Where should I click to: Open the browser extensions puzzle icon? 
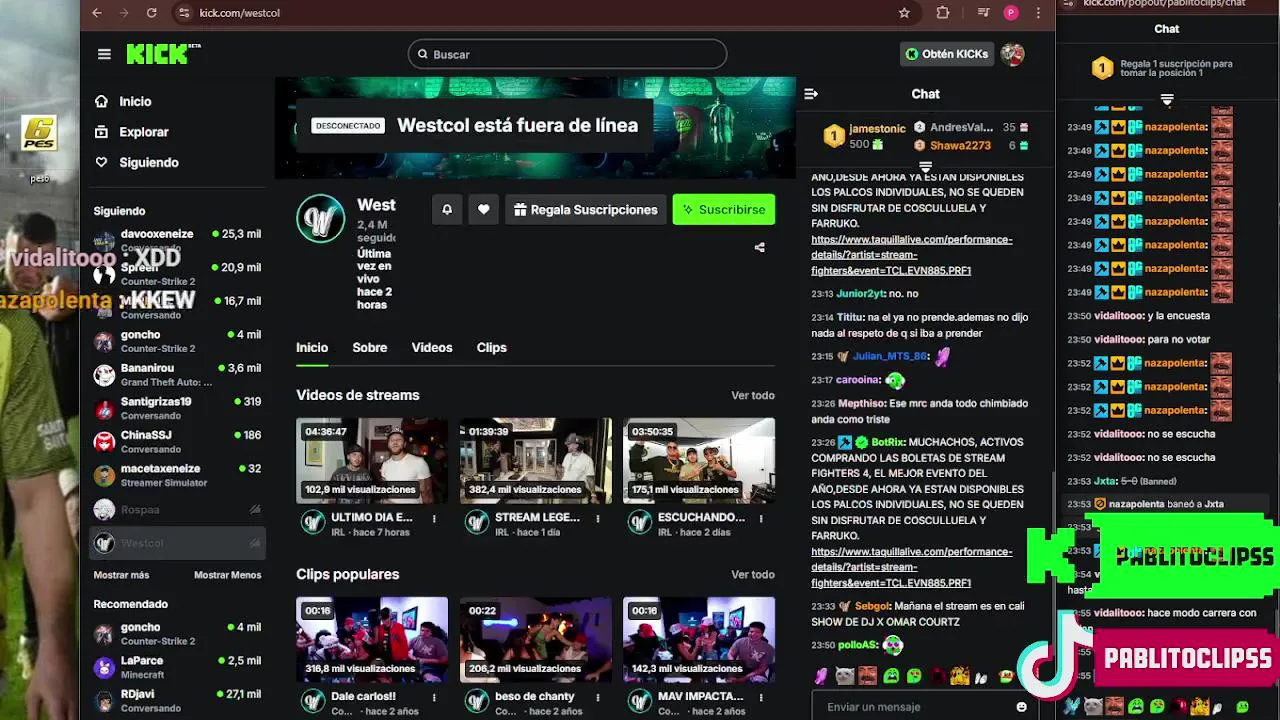[943, 13]
